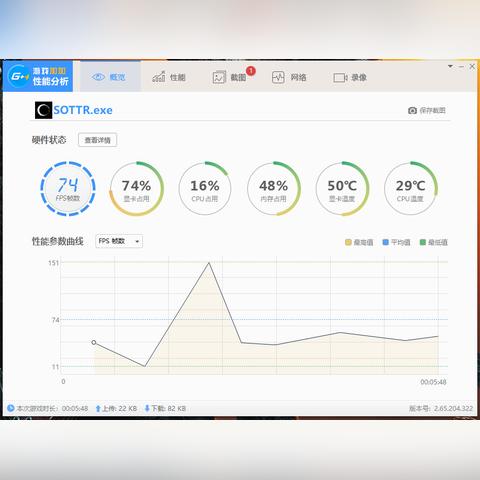Click the 50℃ 显卡温度 GPU temperature gauge

point(342,189)
